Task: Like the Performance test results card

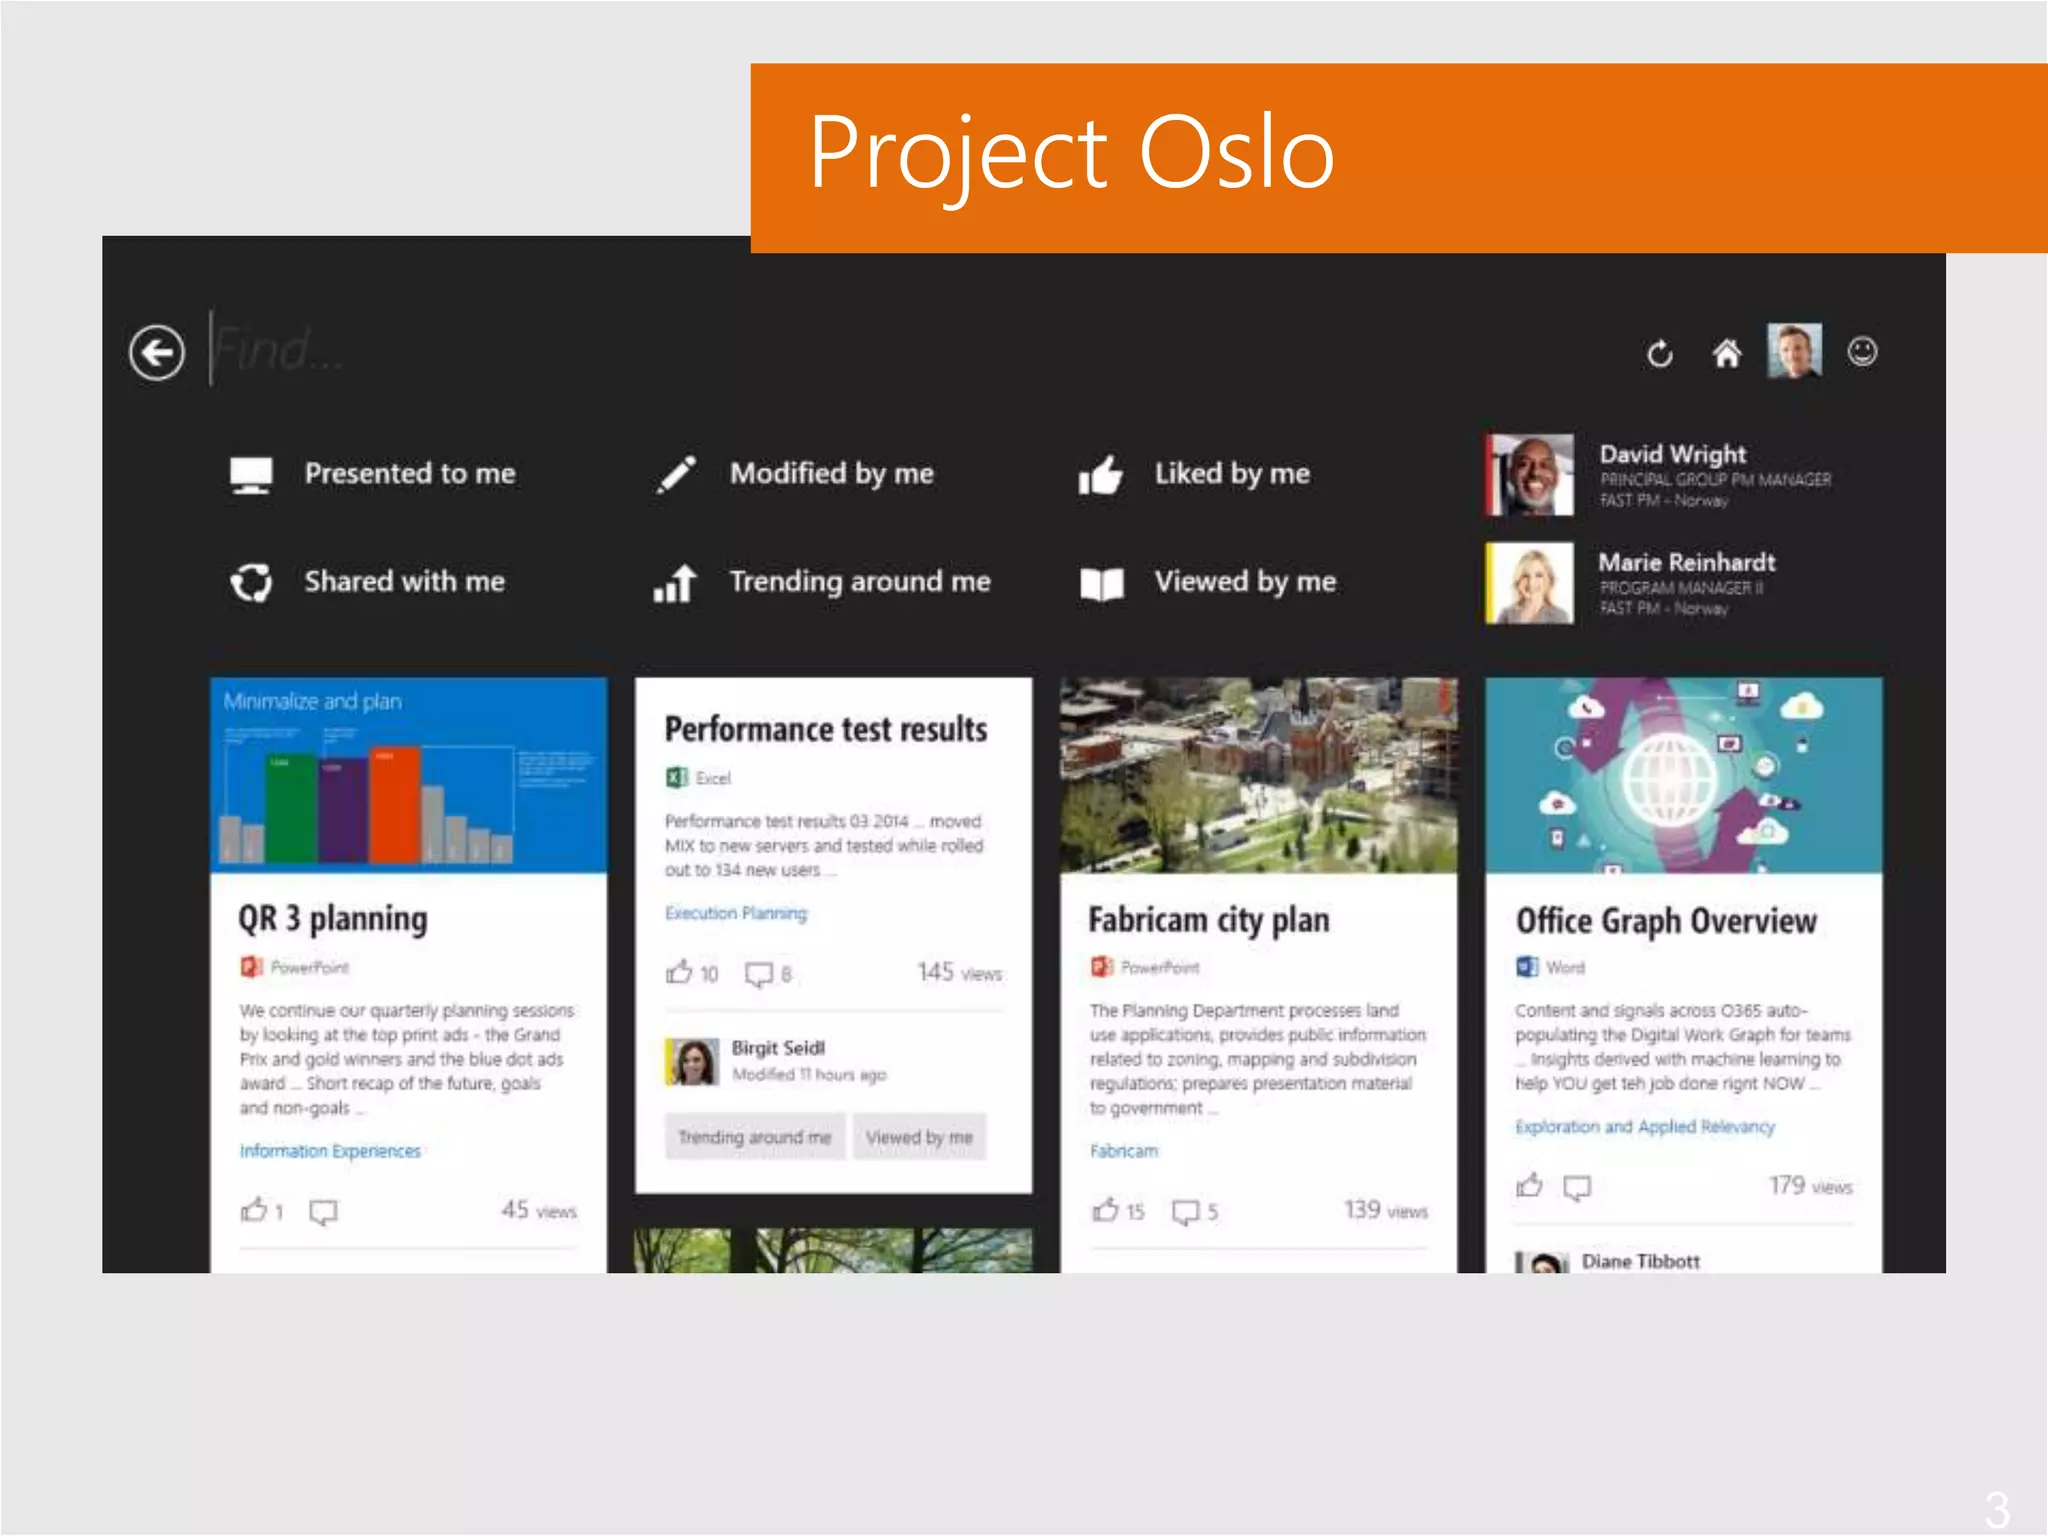Action: click(679, 972)
